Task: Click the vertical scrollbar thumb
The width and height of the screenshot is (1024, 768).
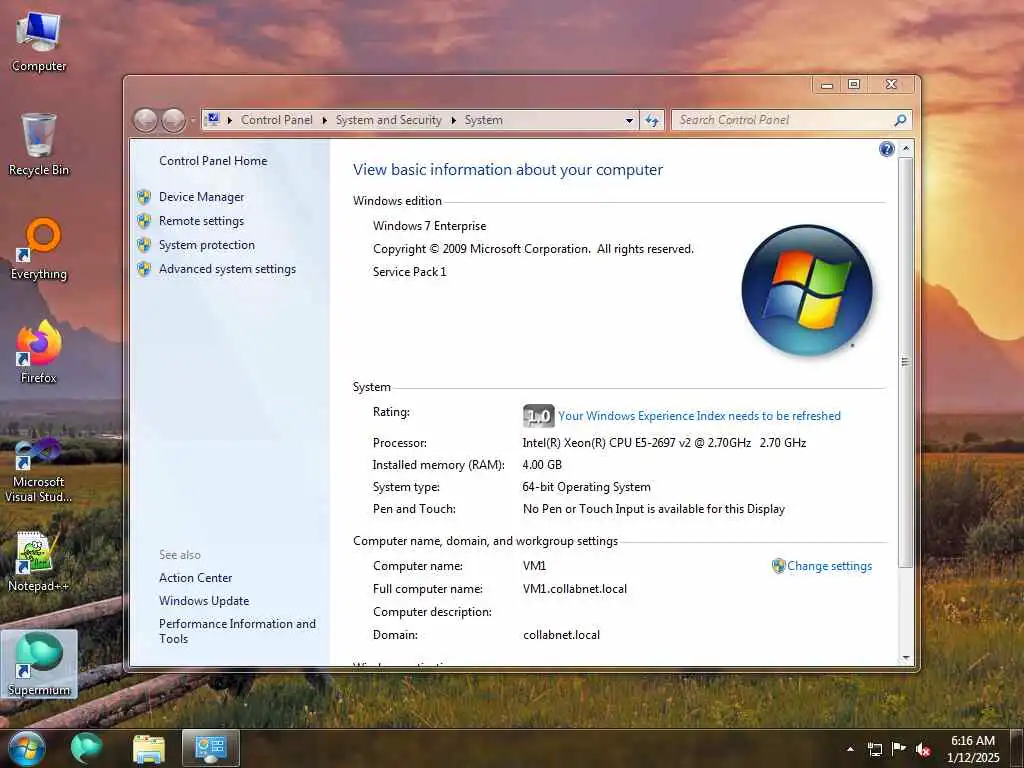Action: 905,362
